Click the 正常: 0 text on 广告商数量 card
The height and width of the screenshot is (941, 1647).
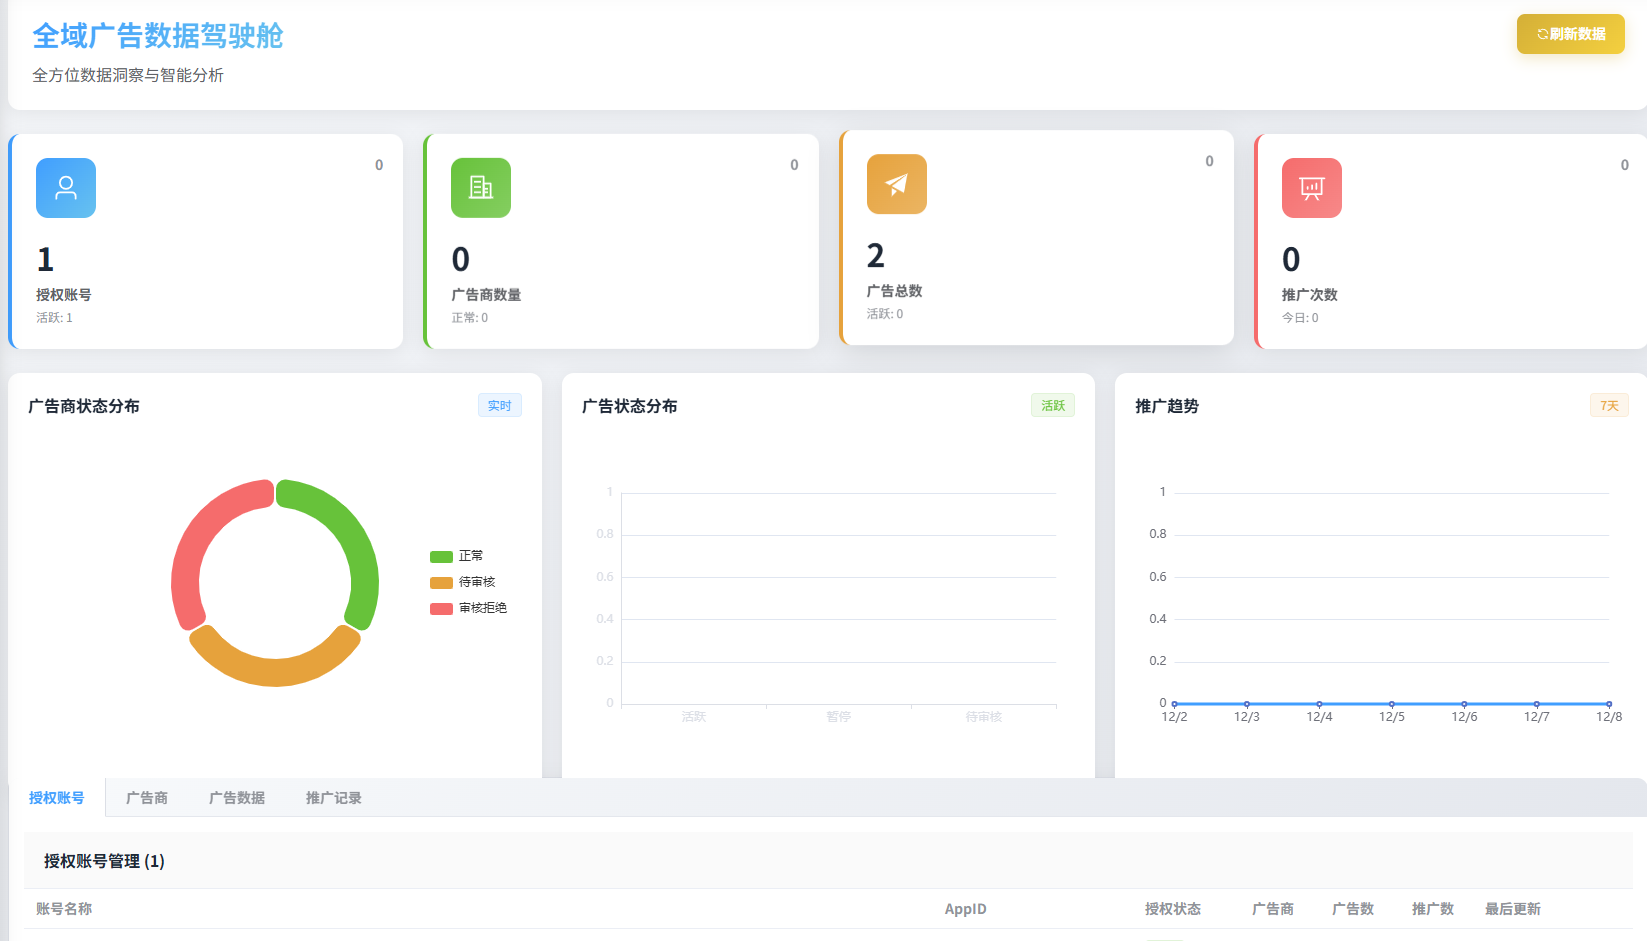click(470, 318)
